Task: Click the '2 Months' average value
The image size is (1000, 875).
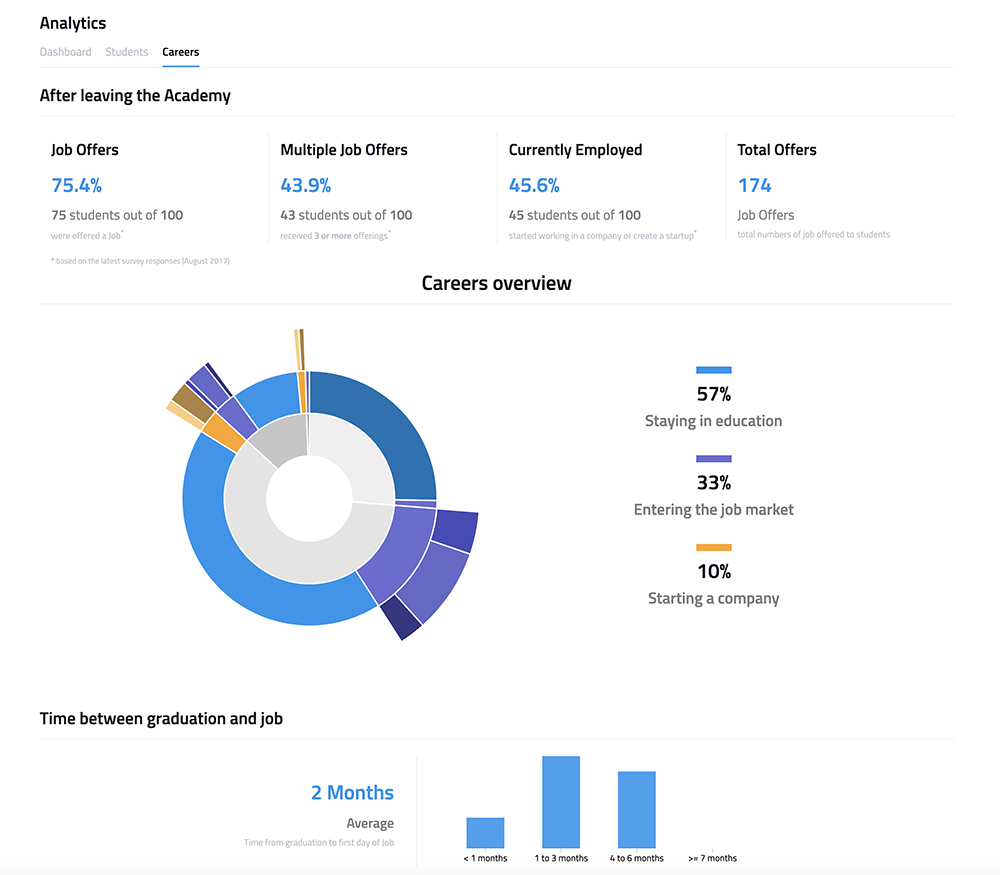Action: 352,793
